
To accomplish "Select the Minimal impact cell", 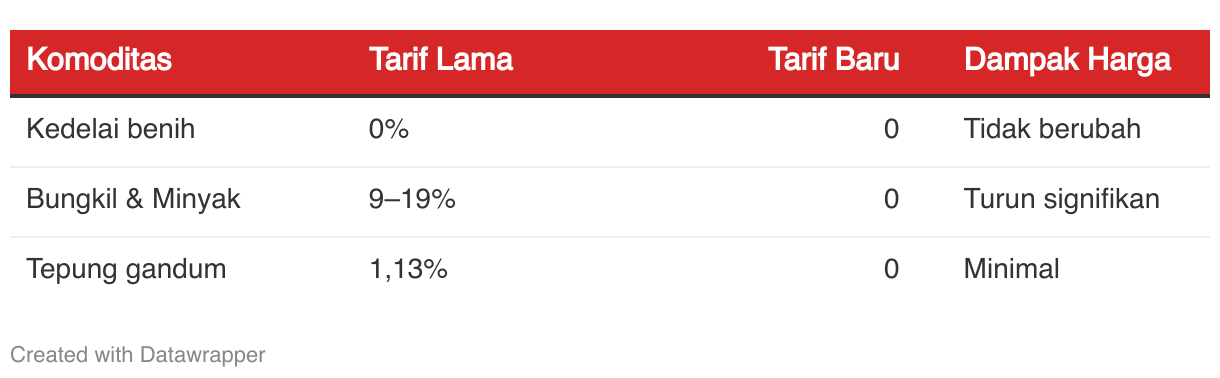I will (1012, 269).
